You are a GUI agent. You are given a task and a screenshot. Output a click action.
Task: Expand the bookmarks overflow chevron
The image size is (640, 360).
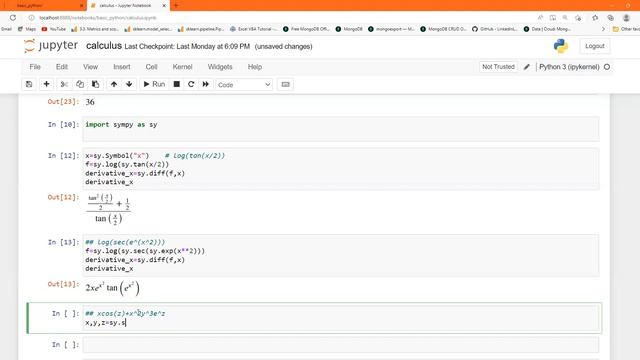(x=603, y=29)
